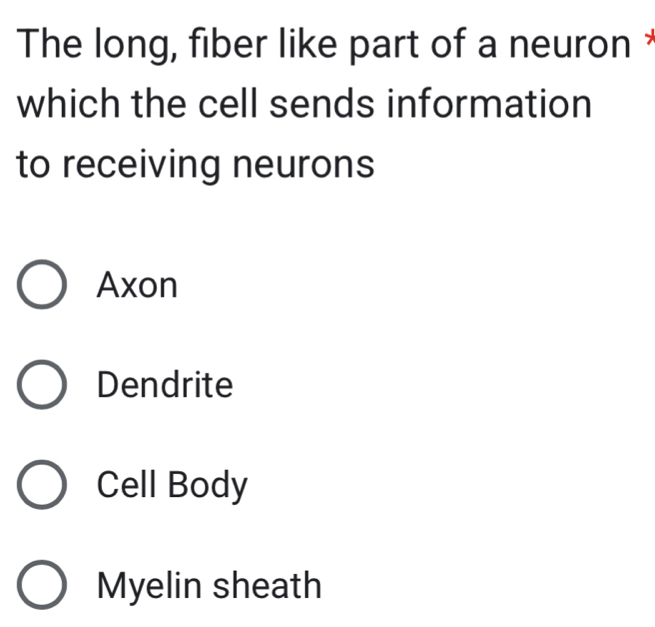The image size is (655, 627).
Task: Select the Dendrite radio button
Action: [x=42, y=384]
